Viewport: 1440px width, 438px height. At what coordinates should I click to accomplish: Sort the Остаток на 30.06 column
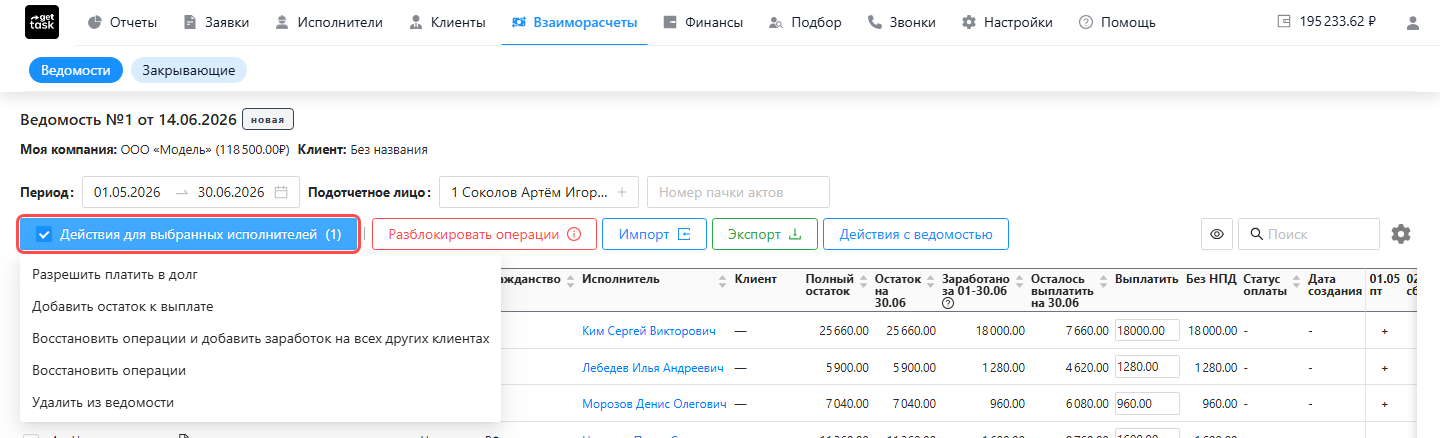point(932,280)
